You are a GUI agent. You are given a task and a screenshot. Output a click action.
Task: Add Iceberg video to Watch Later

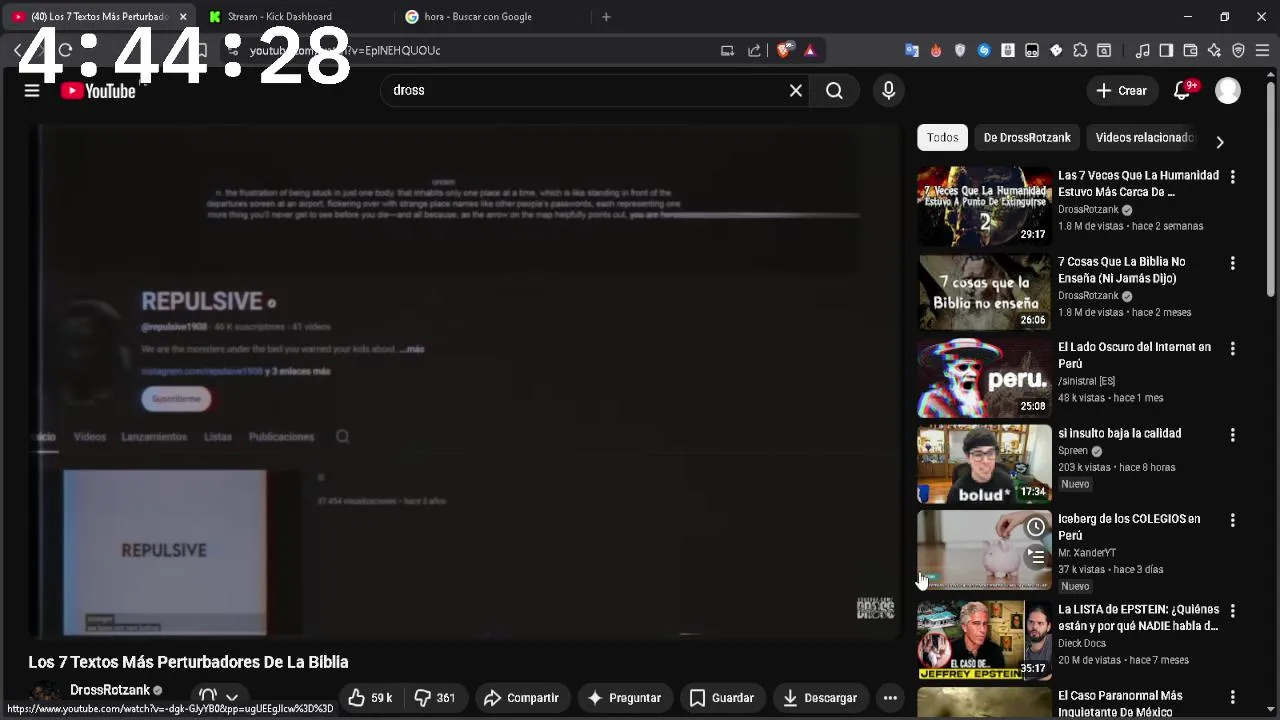(x=1036, y=527)
